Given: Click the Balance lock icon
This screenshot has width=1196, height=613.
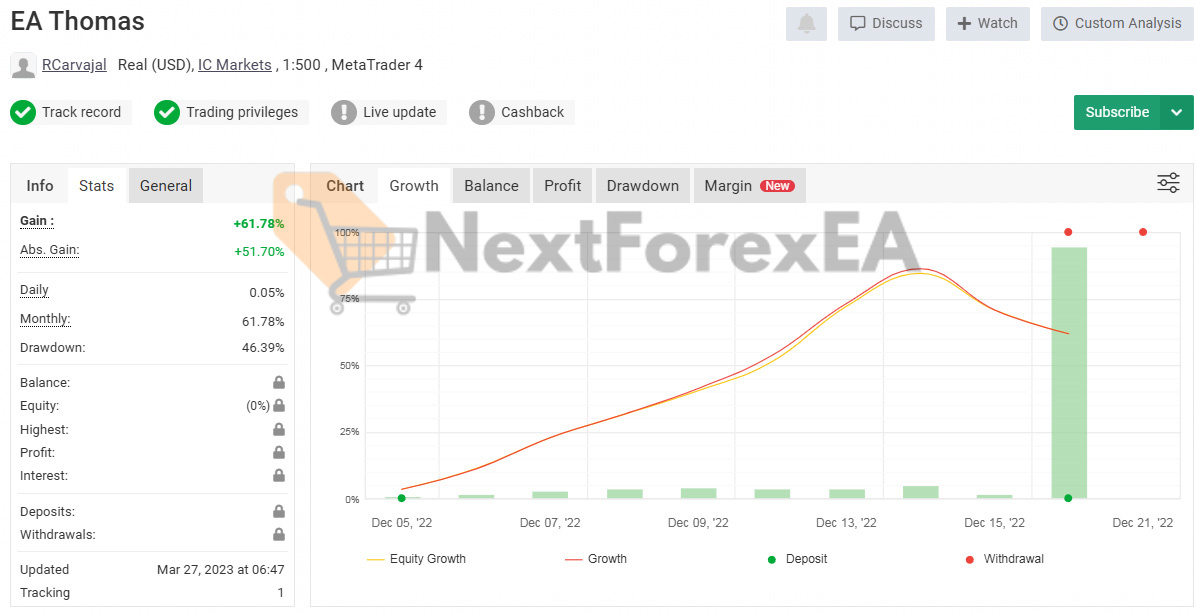Looking at the screenshot, I should point(279,382).
